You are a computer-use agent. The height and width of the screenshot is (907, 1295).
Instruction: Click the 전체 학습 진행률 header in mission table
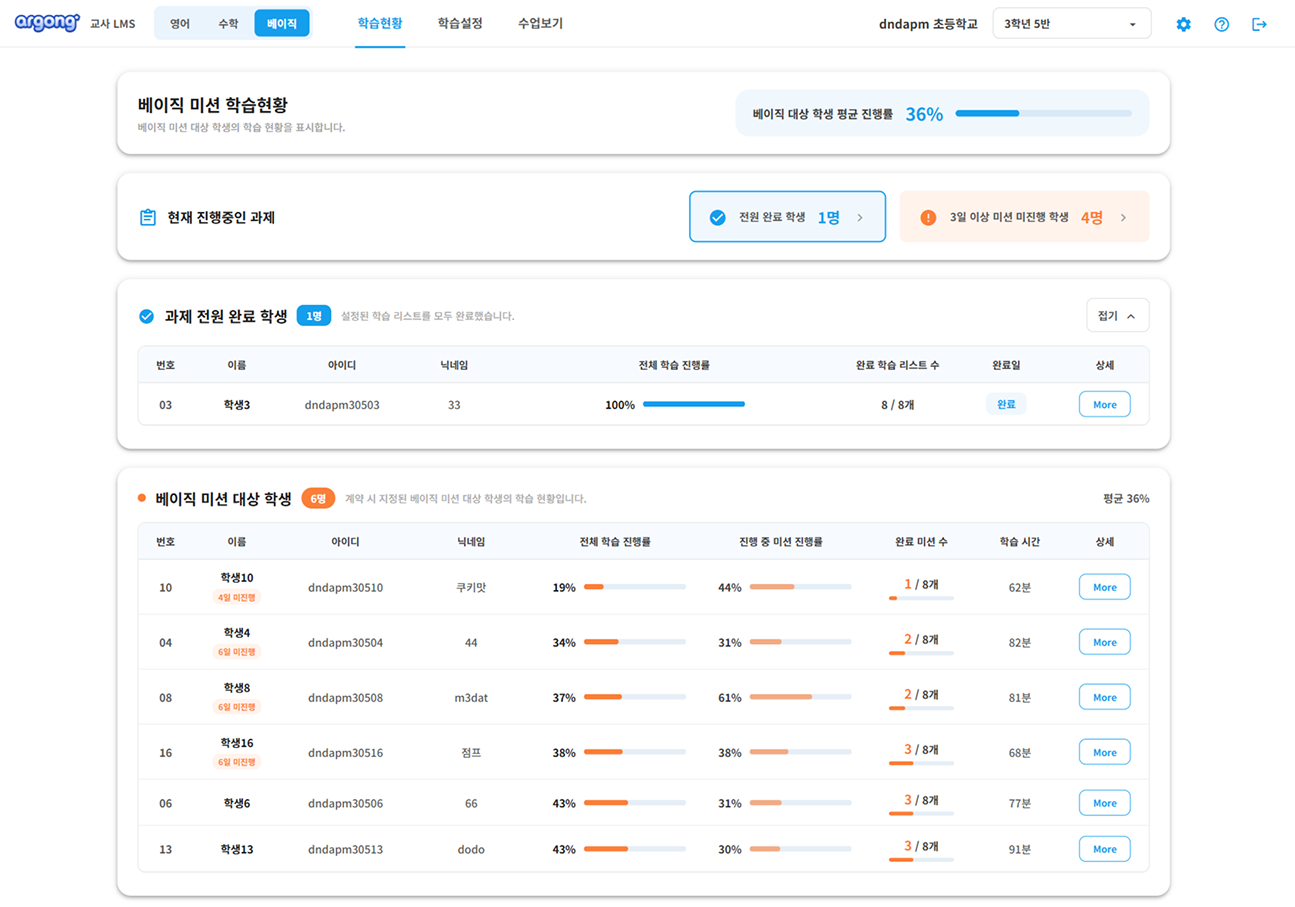click(x=615, y=541)
